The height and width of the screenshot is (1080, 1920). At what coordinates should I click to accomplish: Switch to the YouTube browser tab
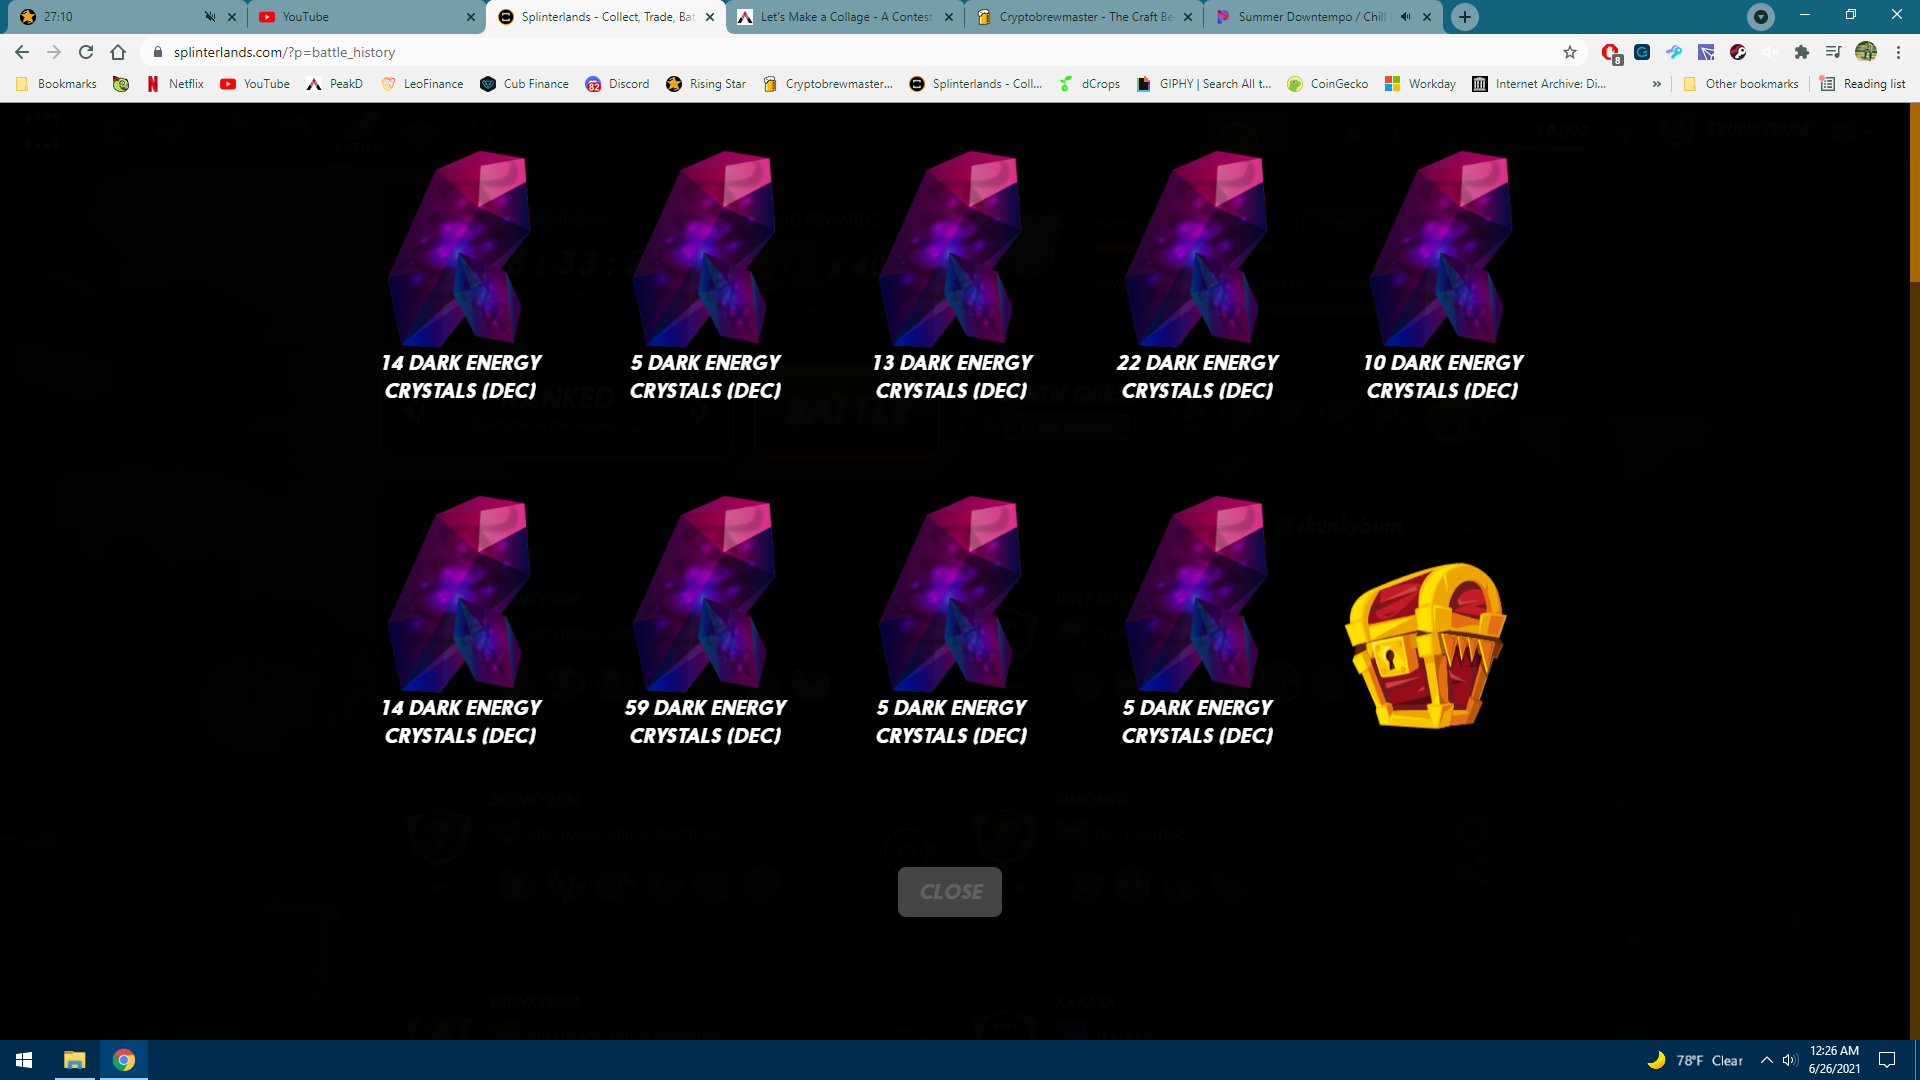click(366, 17)
